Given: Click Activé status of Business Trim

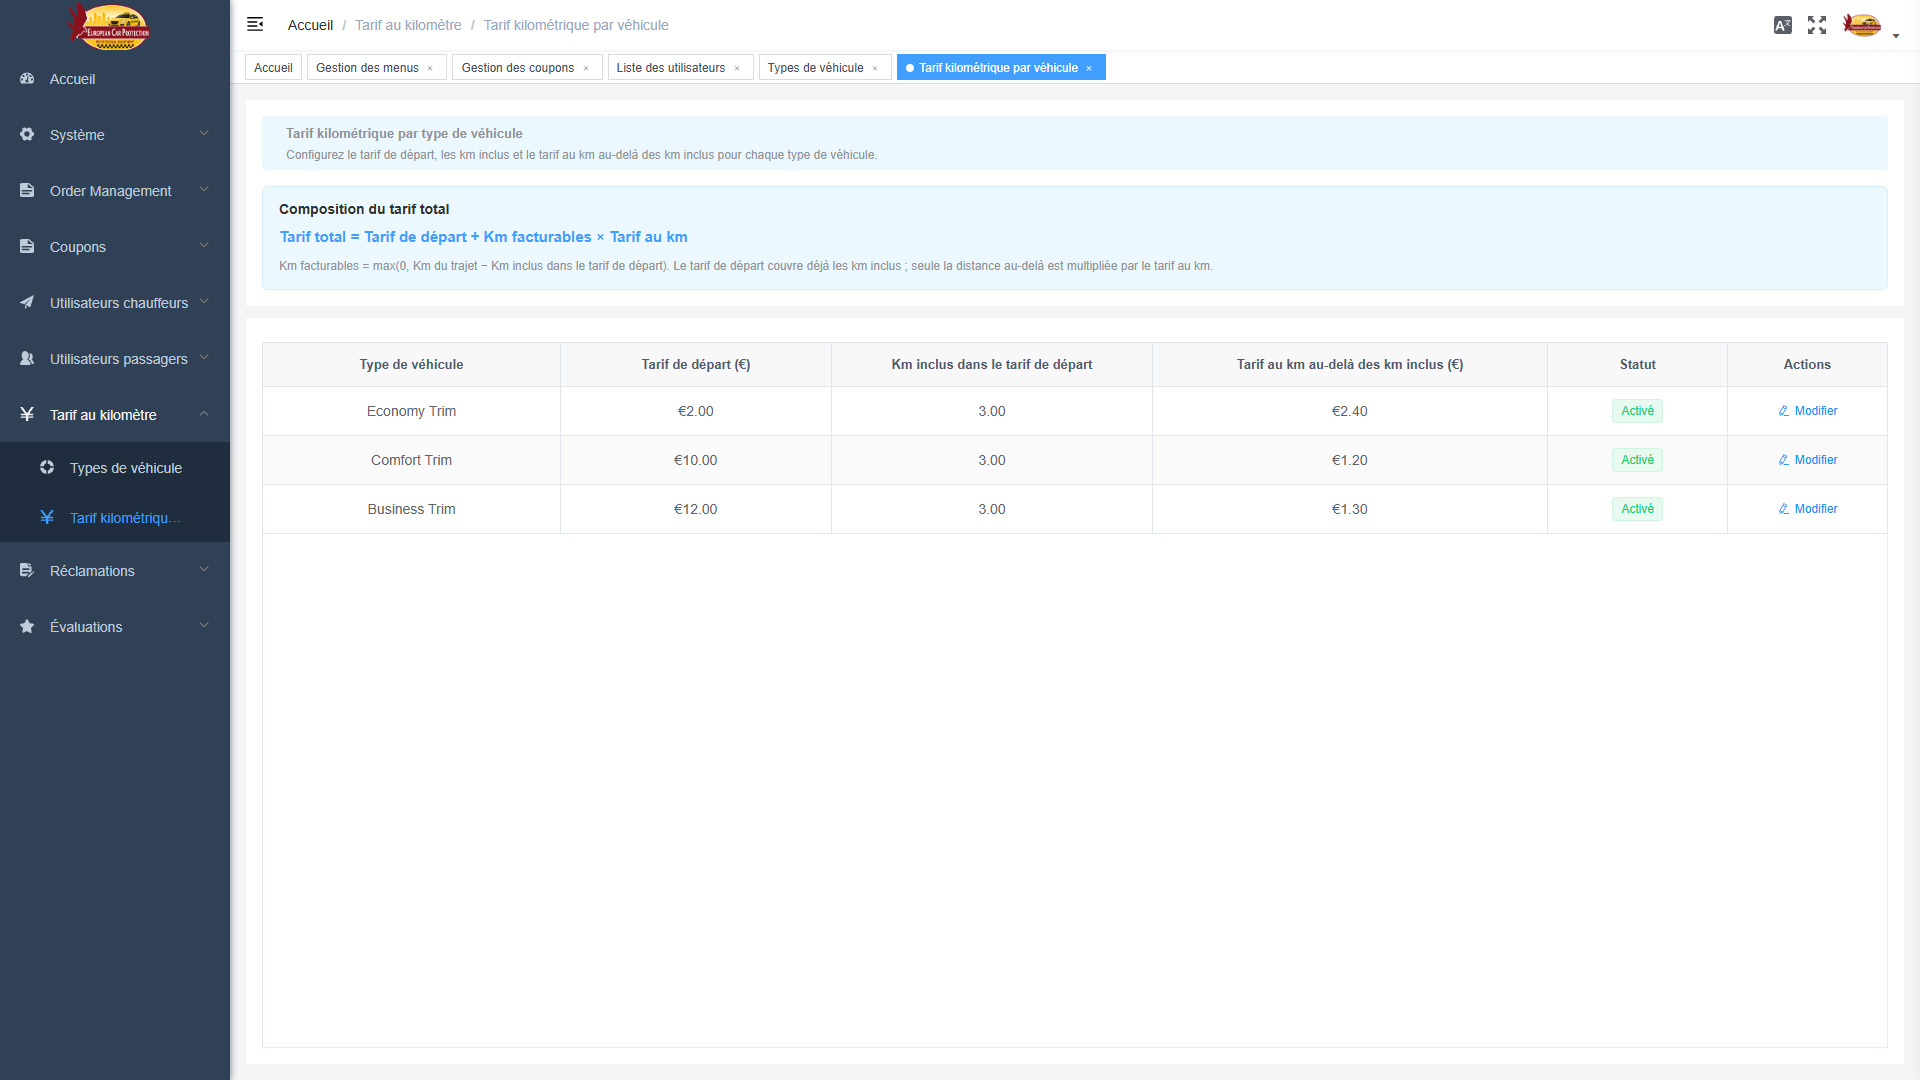Looking at the screenshot, I should point(1637,509).
